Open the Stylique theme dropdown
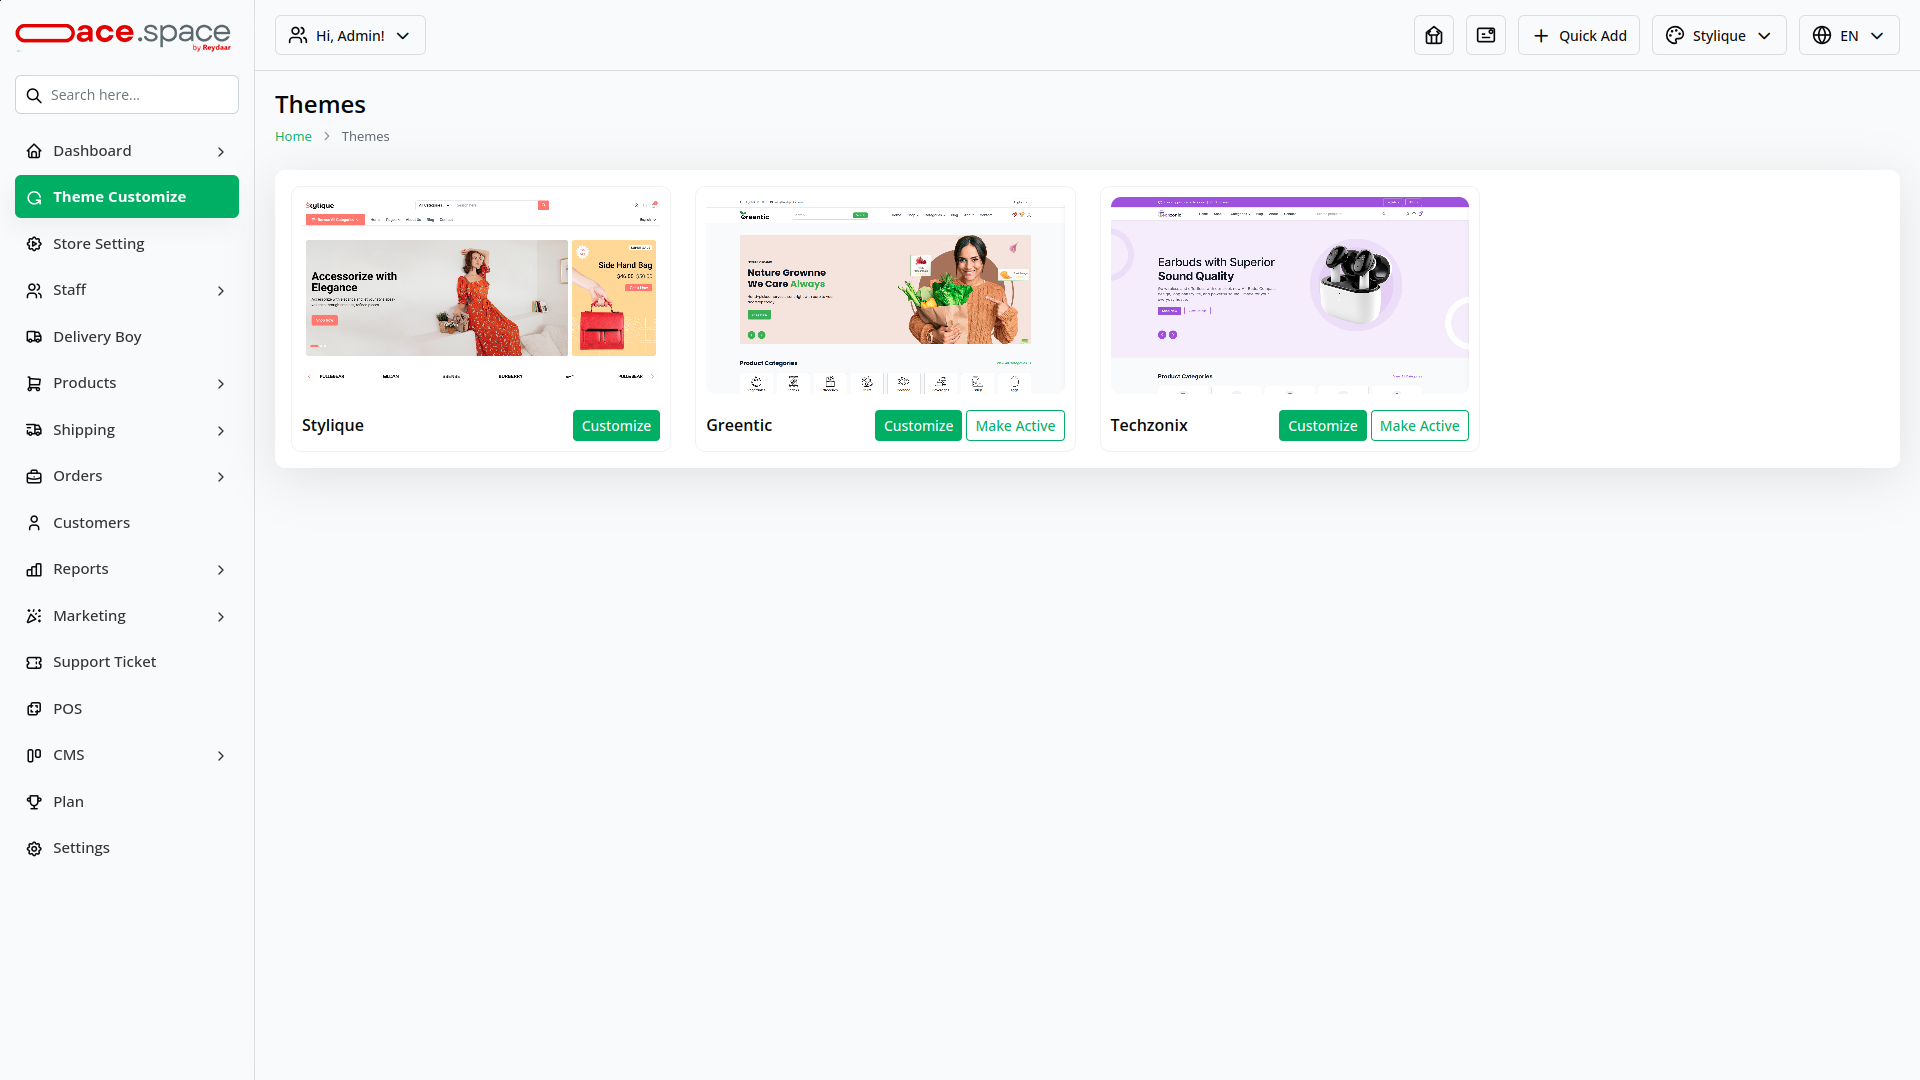Screen dimensions: 1920x1080 click(x=1719, y=35)
